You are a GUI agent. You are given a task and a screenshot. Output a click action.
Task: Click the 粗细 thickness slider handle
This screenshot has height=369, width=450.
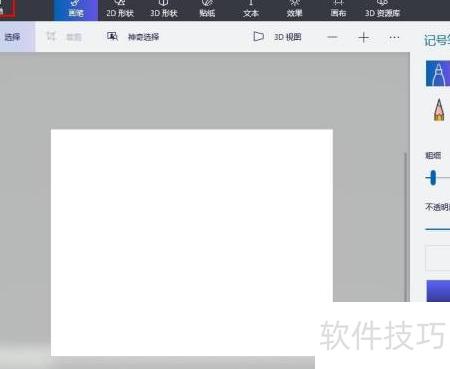click(433, 178)
